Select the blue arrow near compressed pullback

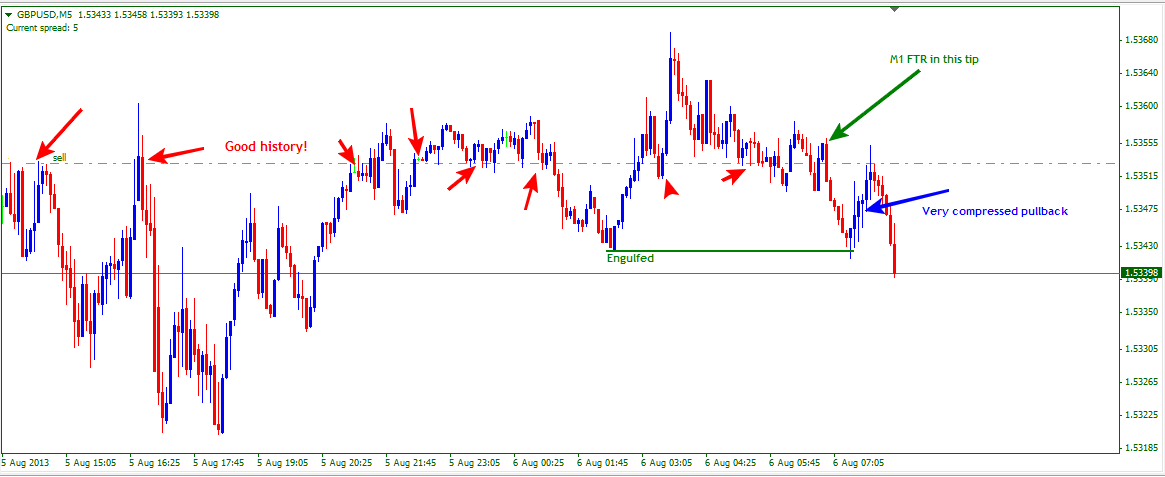(905, 199)
